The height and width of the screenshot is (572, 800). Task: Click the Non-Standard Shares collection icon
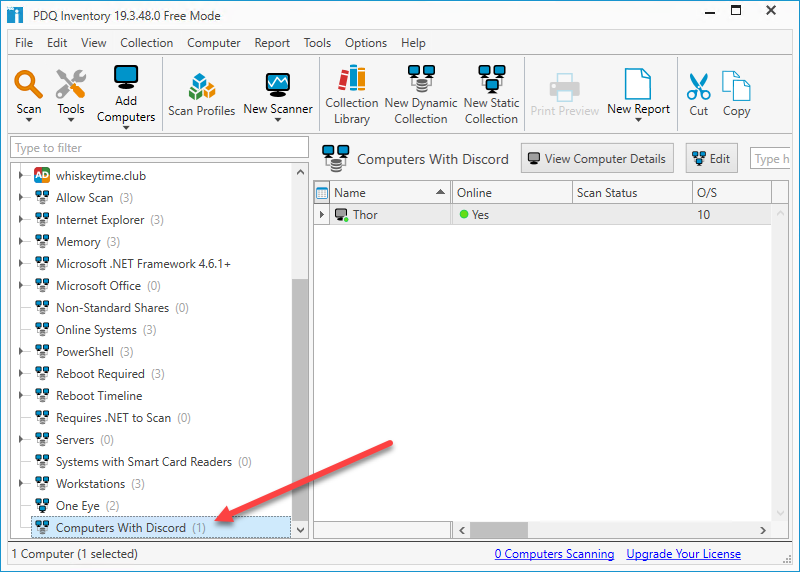click(42, 307)
